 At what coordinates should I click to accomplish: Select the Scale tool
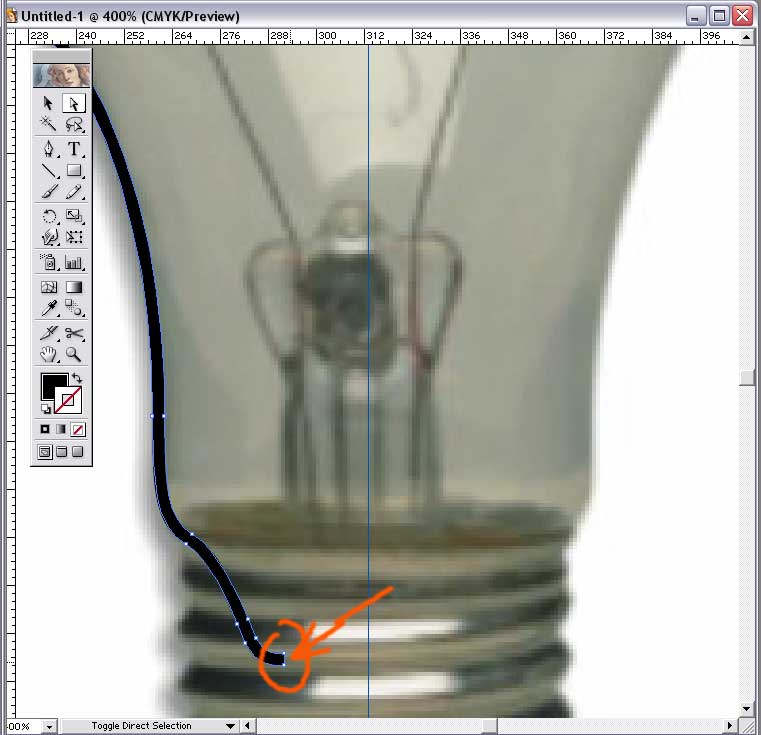click(x=74, y=216)
